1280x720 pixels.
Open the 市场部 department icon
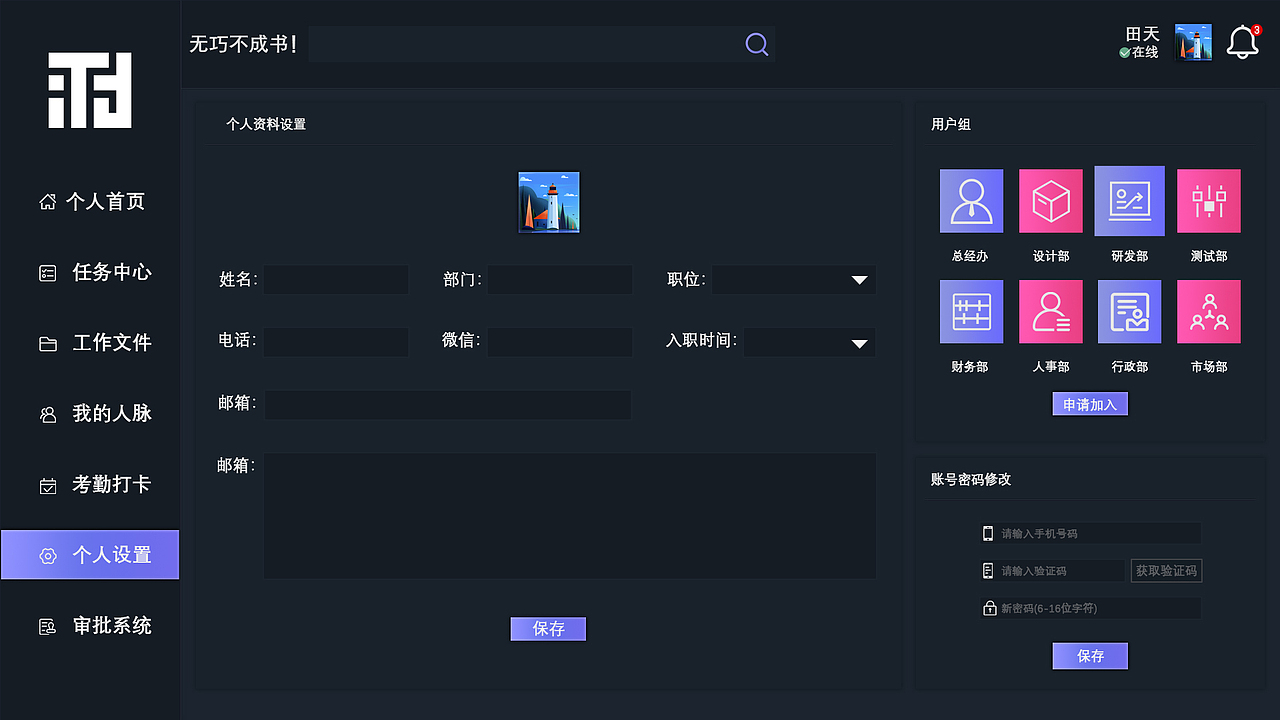click(x=1208, y=311)
